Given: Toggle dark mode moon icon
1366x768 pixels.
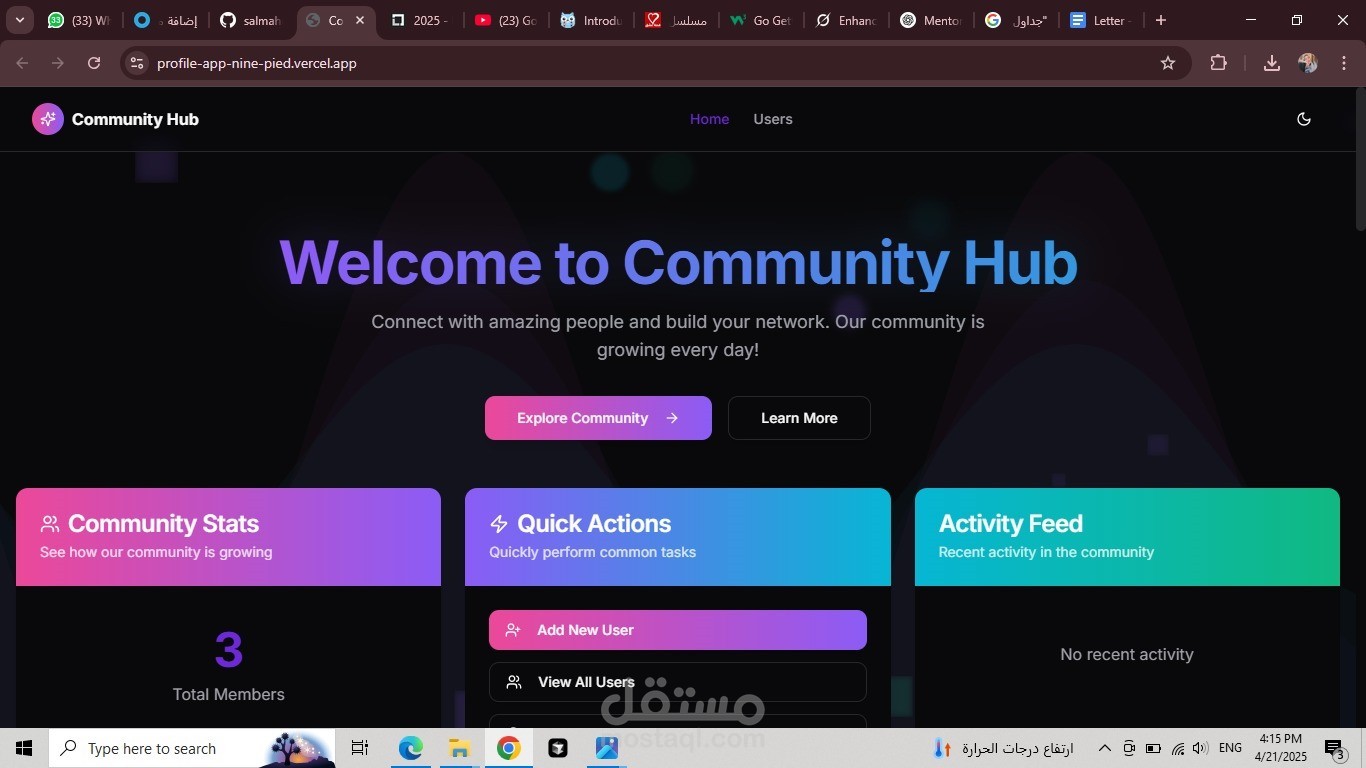Looking at the screenshot, I should pyautogui.click(x=1304, y=119).
